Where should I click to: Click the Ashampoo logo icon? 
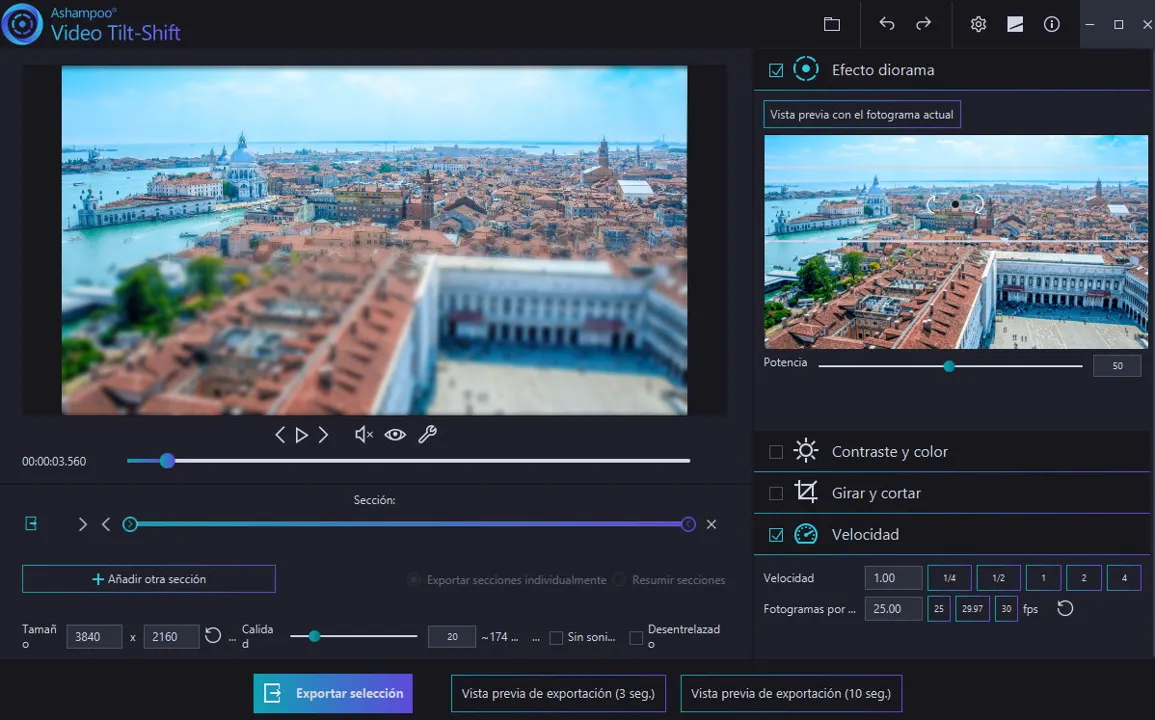click(22, 24)
